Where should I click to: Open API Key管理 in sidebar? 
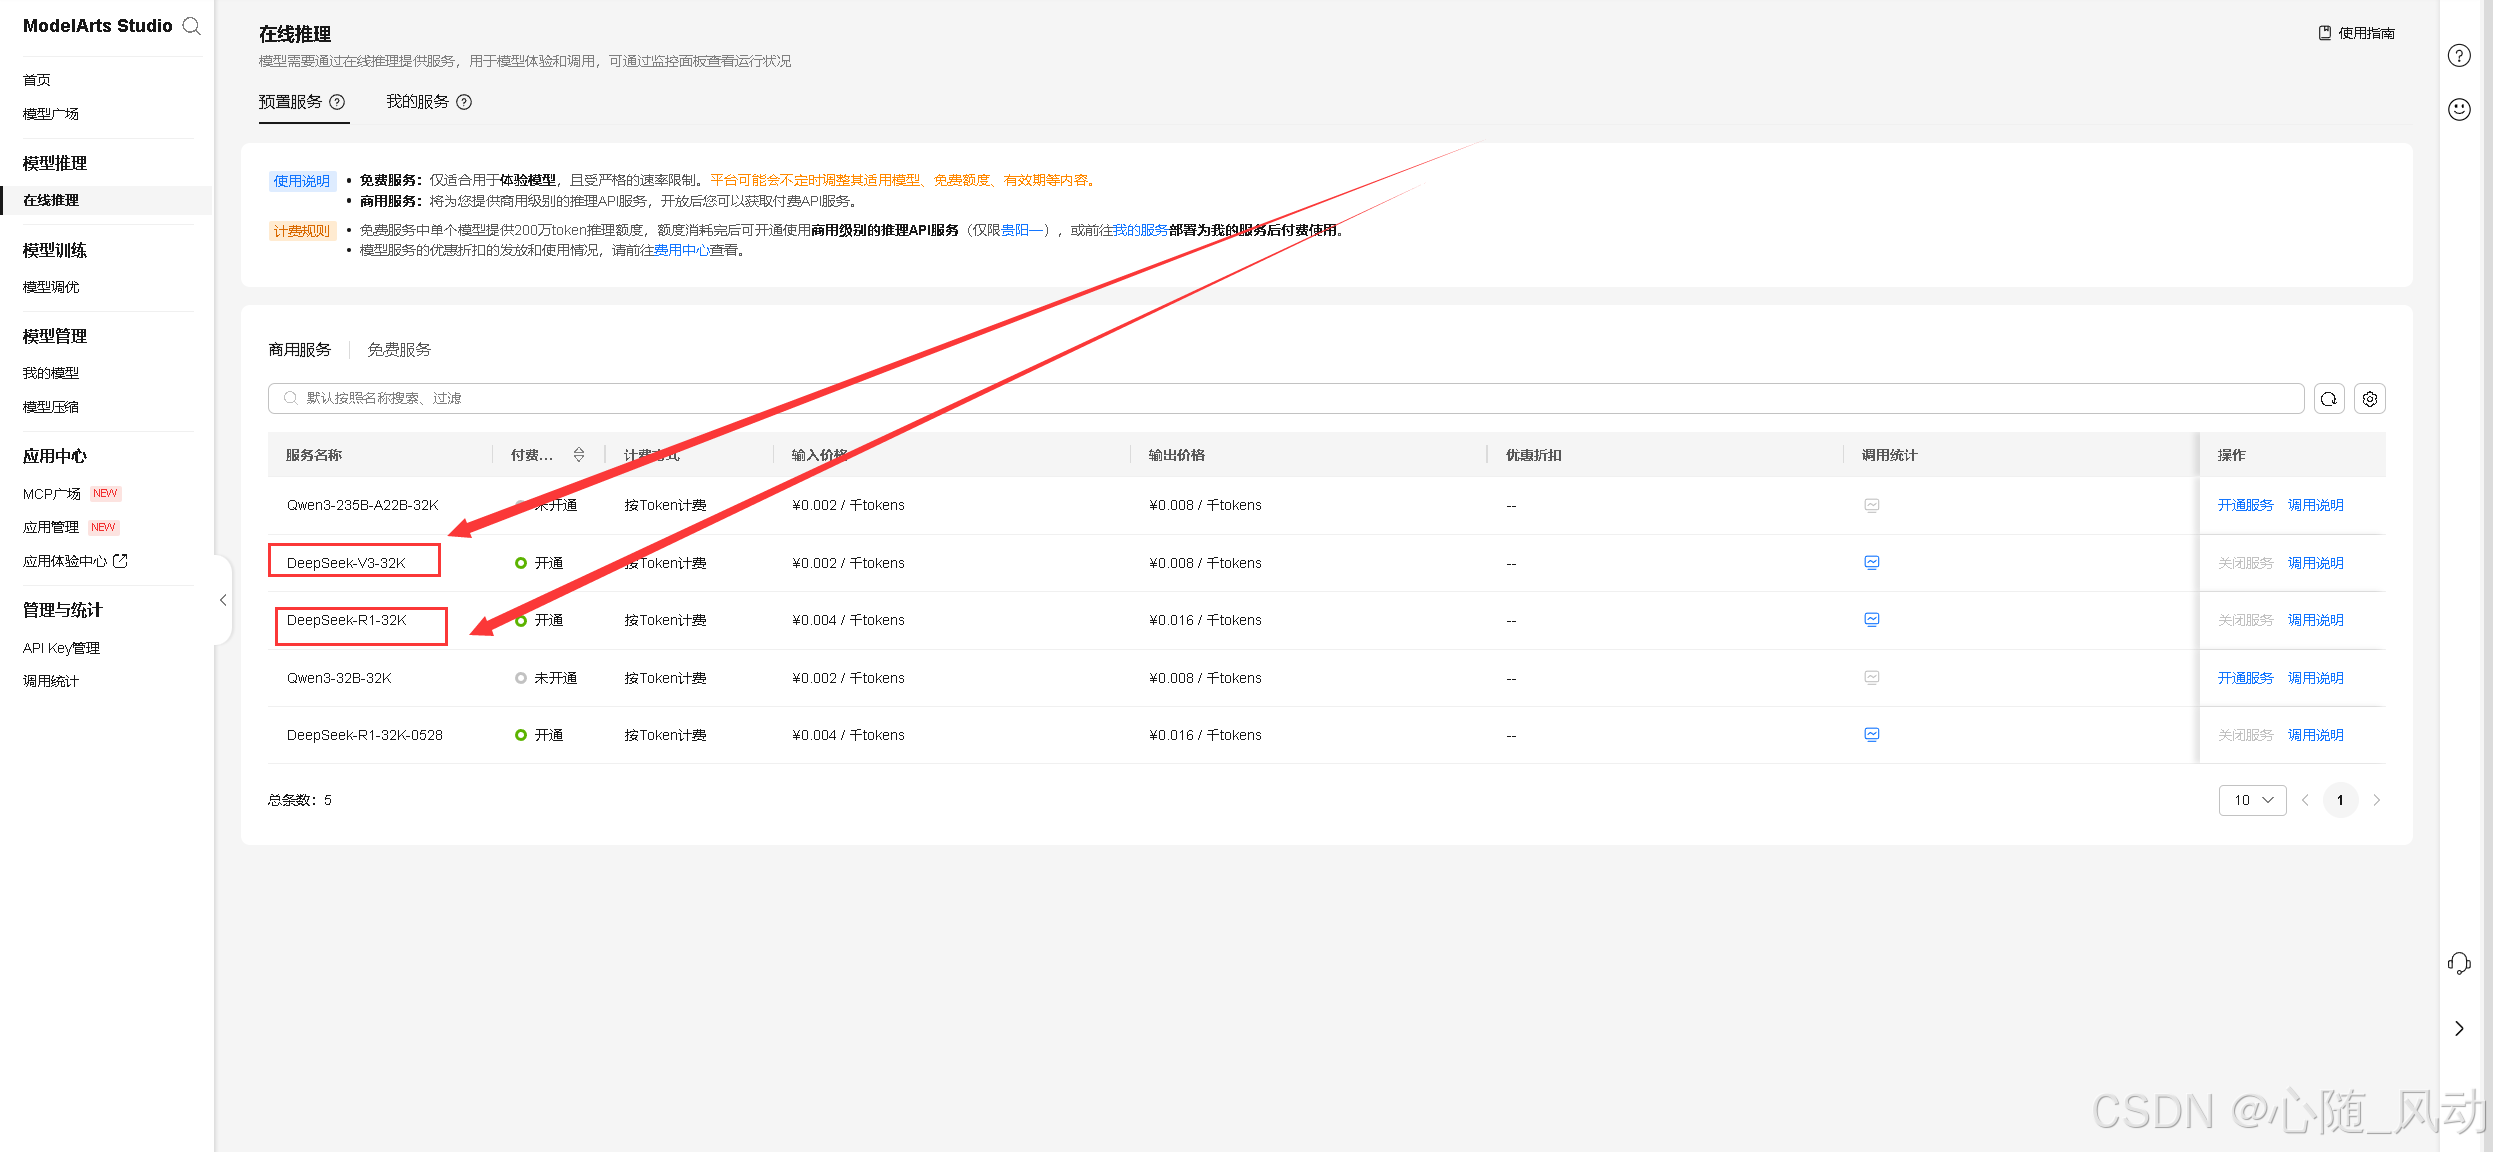(x=61, y=648)
